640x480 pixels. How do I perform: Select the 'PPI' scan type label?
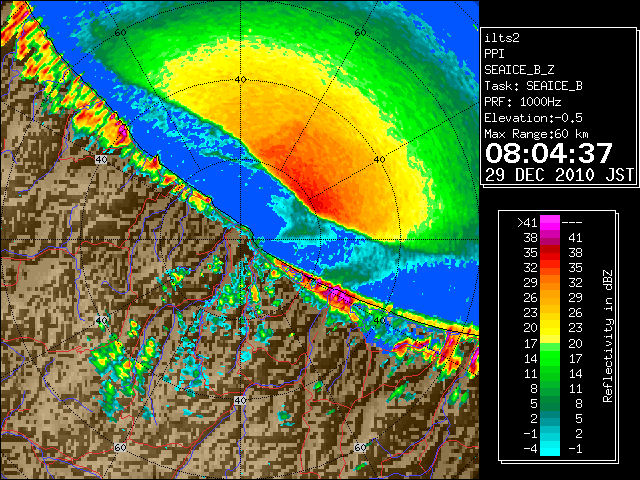pos(494,54)
